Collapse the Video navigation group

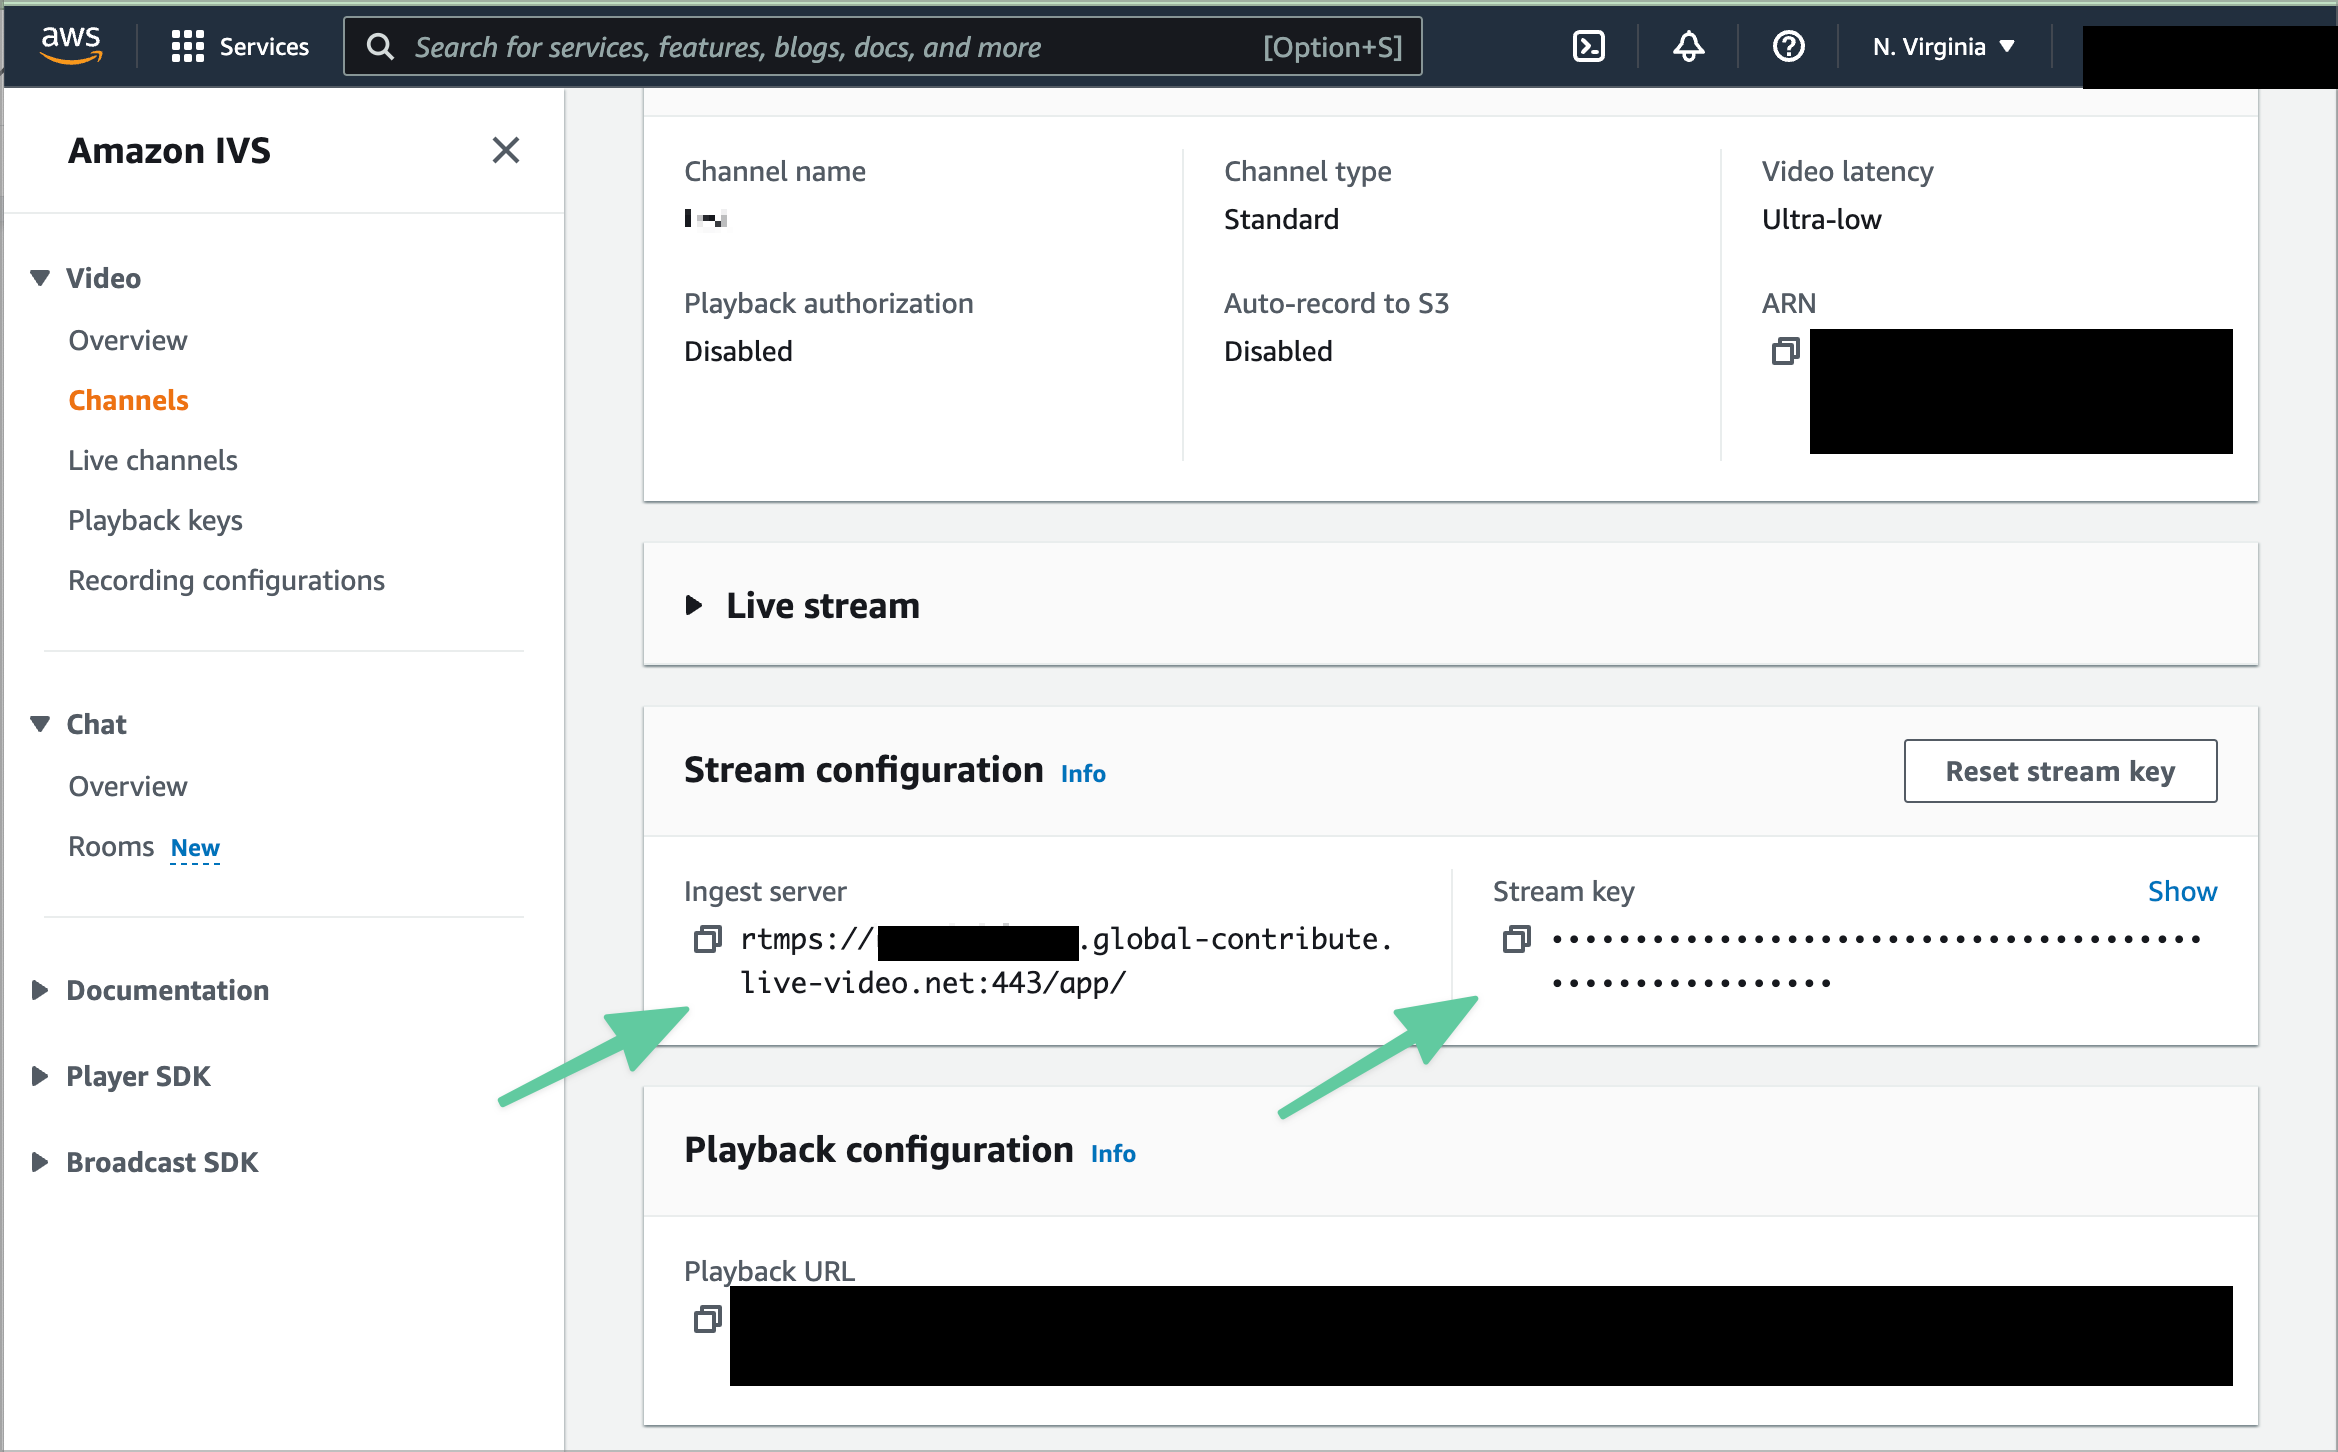(40, 278)
